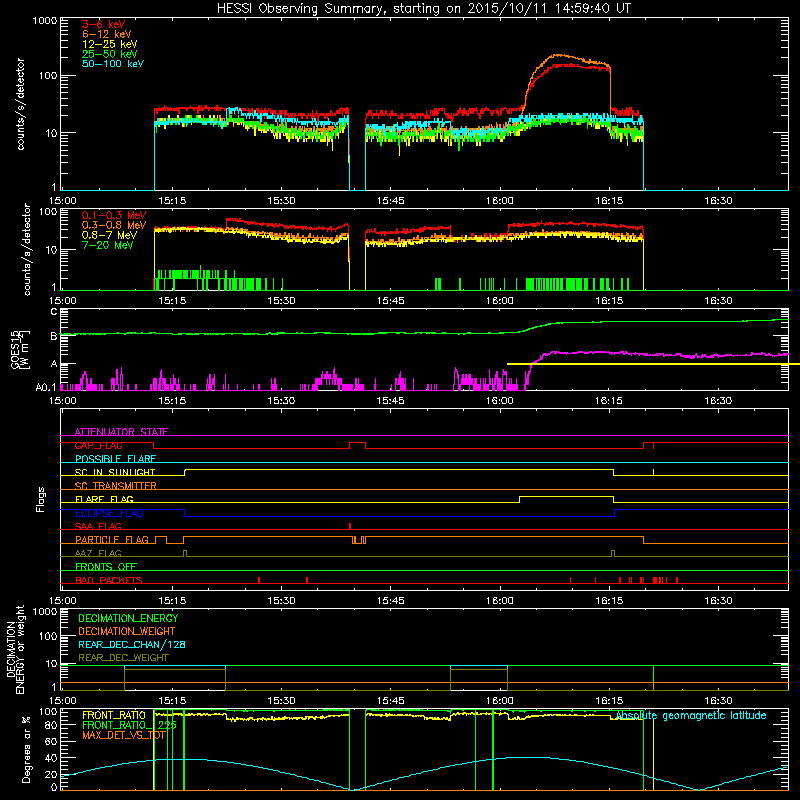
Task: Select the B level tick on the GOES panel
Action: coord(54,336)
